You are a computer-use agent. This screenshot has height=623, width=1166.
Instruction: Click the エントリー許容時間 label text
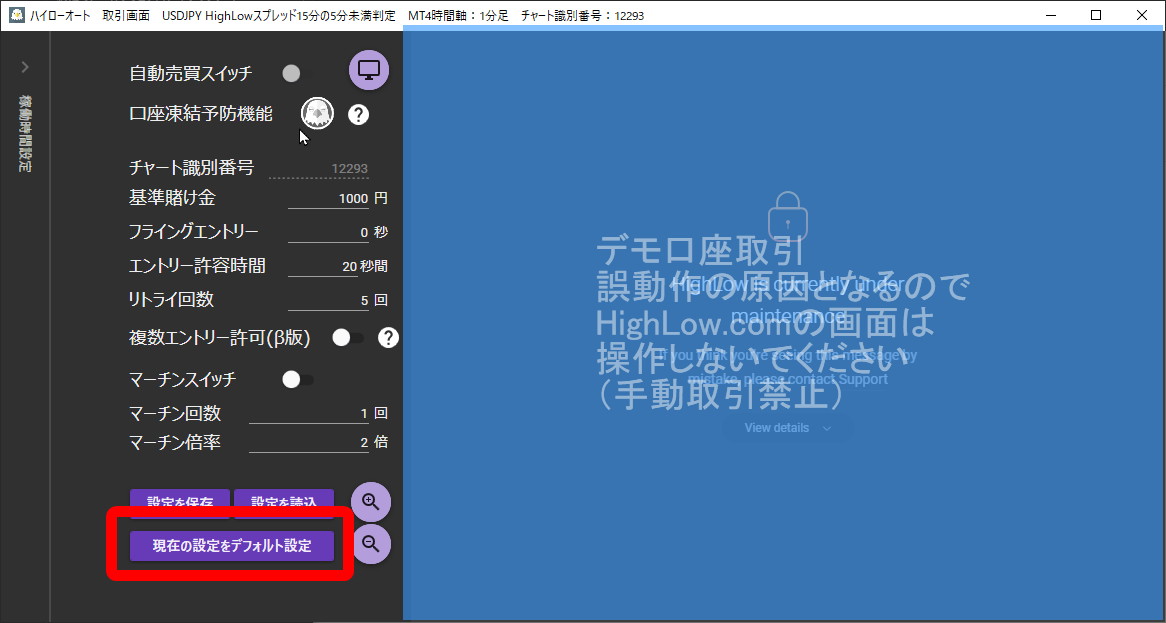point(197,265)
